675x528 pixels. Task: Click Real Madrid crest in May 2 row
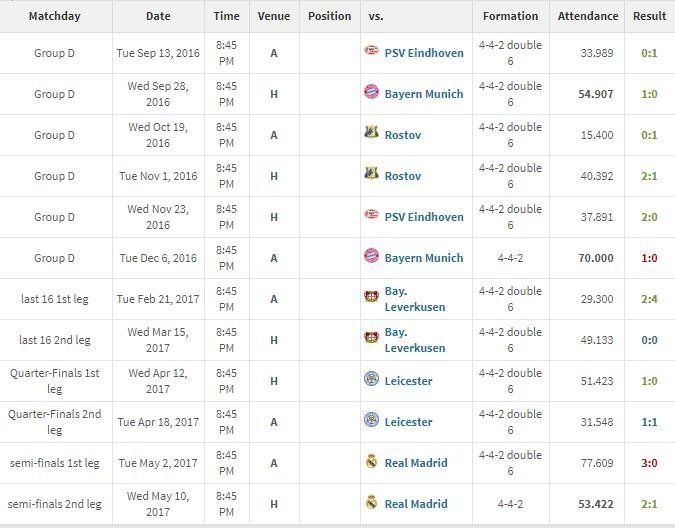pyautogui.click(x=371, y=461)
